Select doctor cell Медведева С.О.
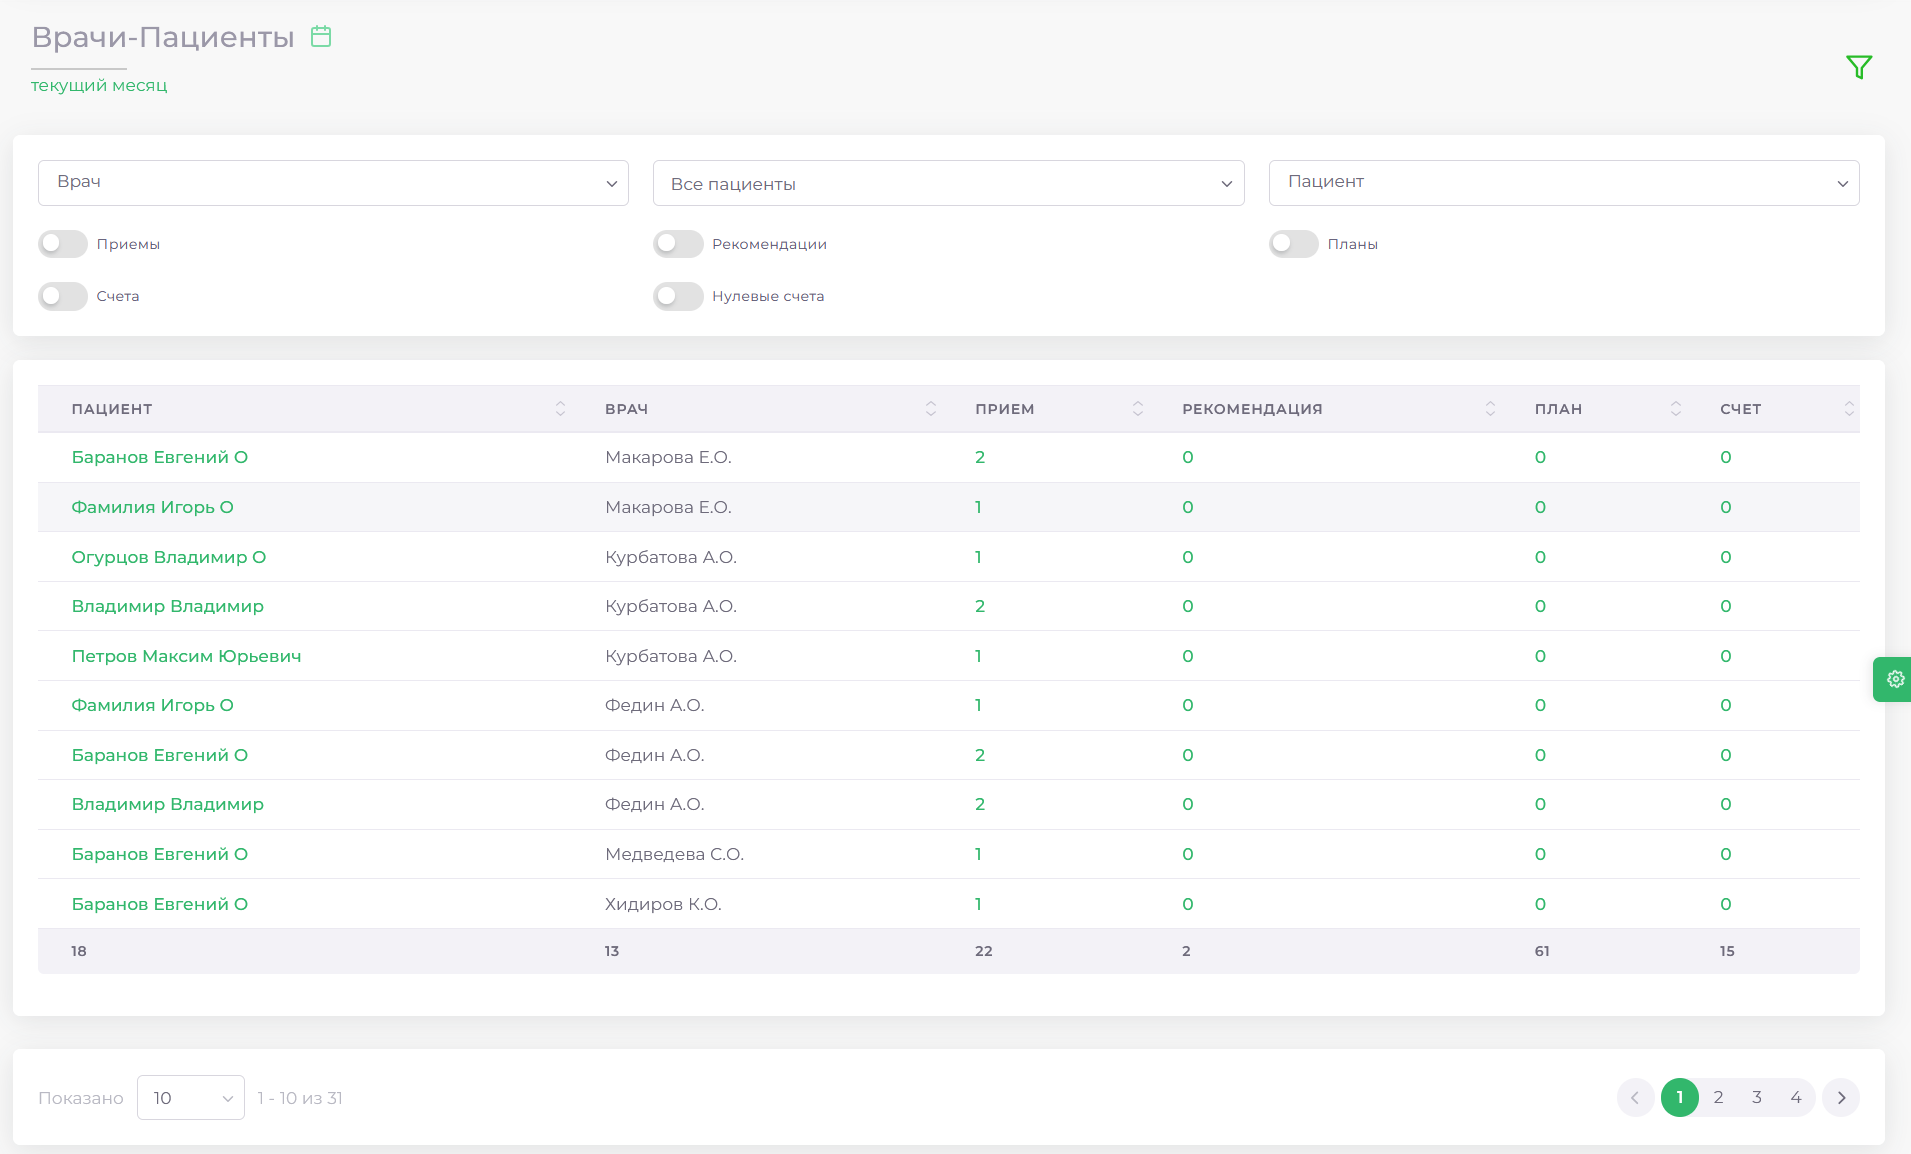 (674, 854)
